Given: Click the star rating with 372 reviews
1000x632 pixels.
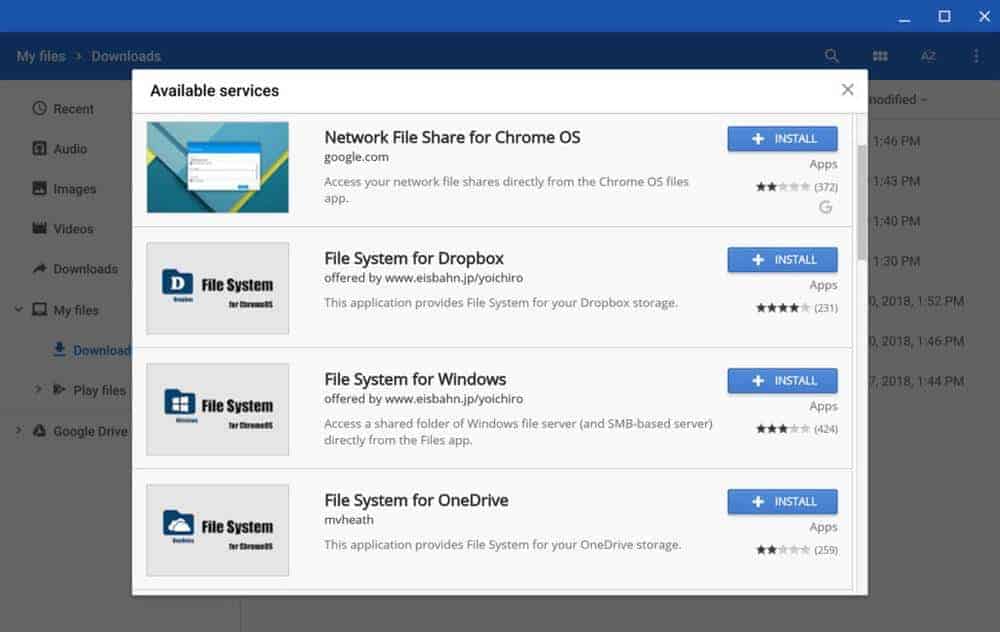Looking at the screenshot, I should [783, 187].
